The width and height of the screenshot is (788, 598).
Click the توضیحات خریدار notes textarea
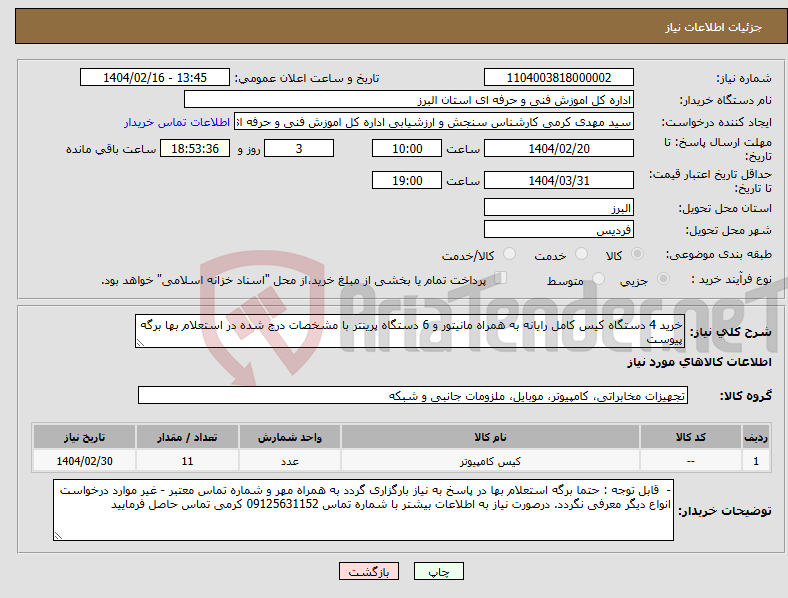[363, 510]
